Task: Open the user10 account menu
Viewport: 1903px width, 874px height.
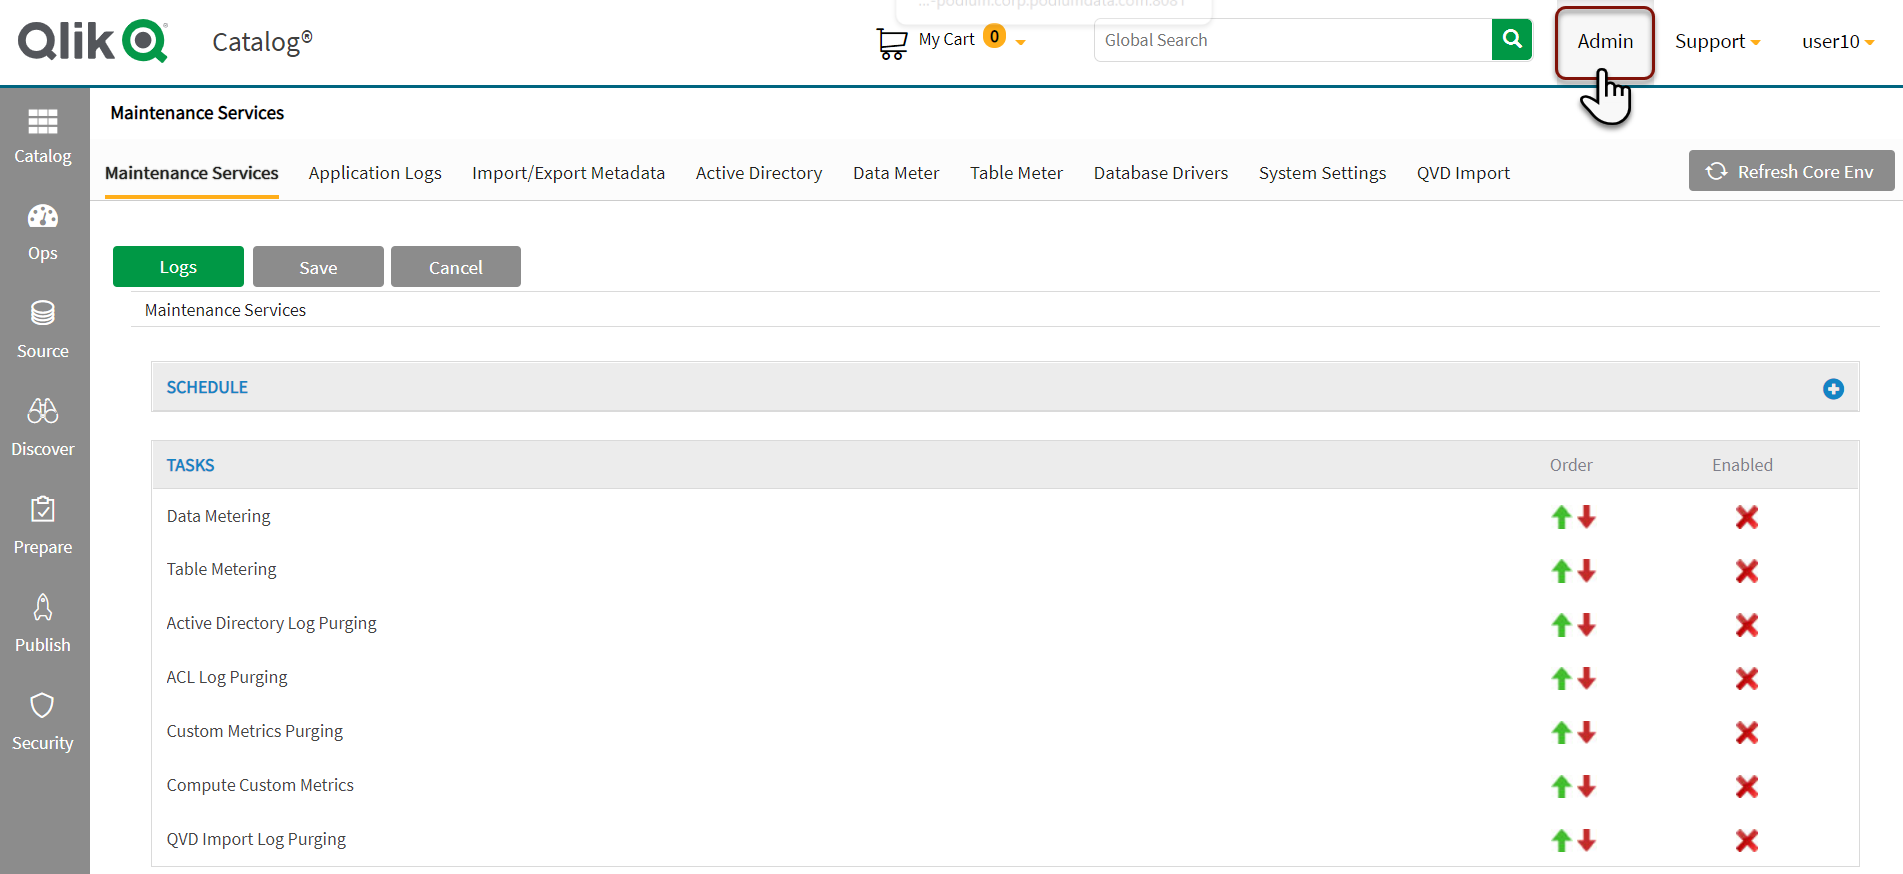Action: coord(1838,41)
